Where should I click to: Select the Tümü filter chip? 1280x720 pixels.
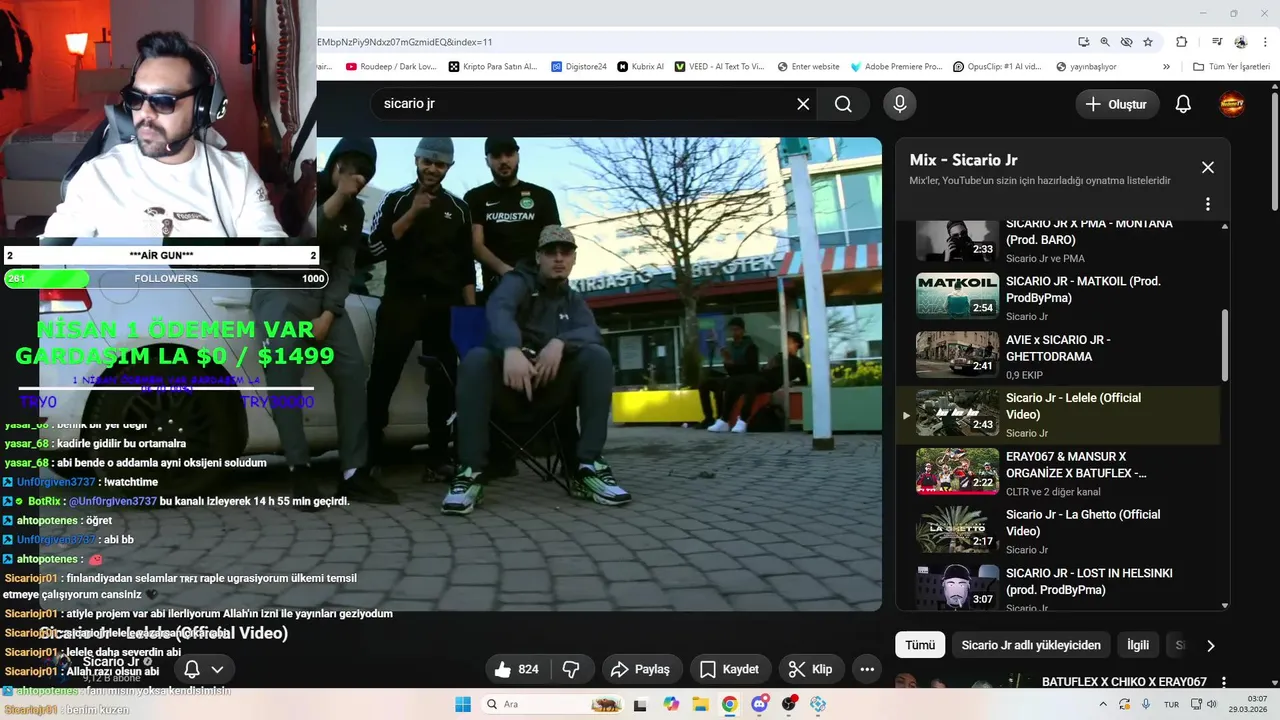tap(920, 645)
